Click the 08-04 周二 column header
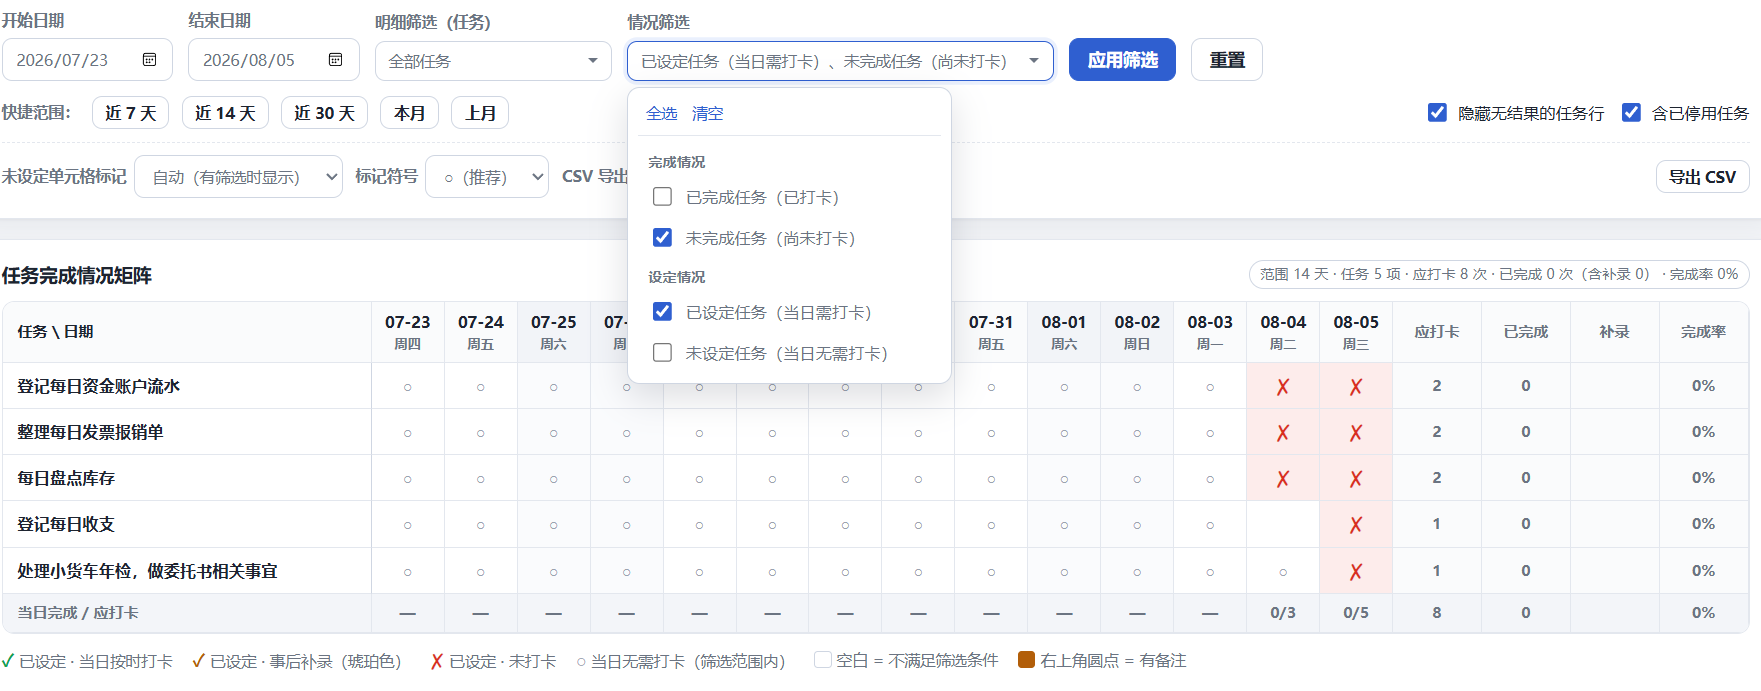1761x691 pixels. point(1283,332)
